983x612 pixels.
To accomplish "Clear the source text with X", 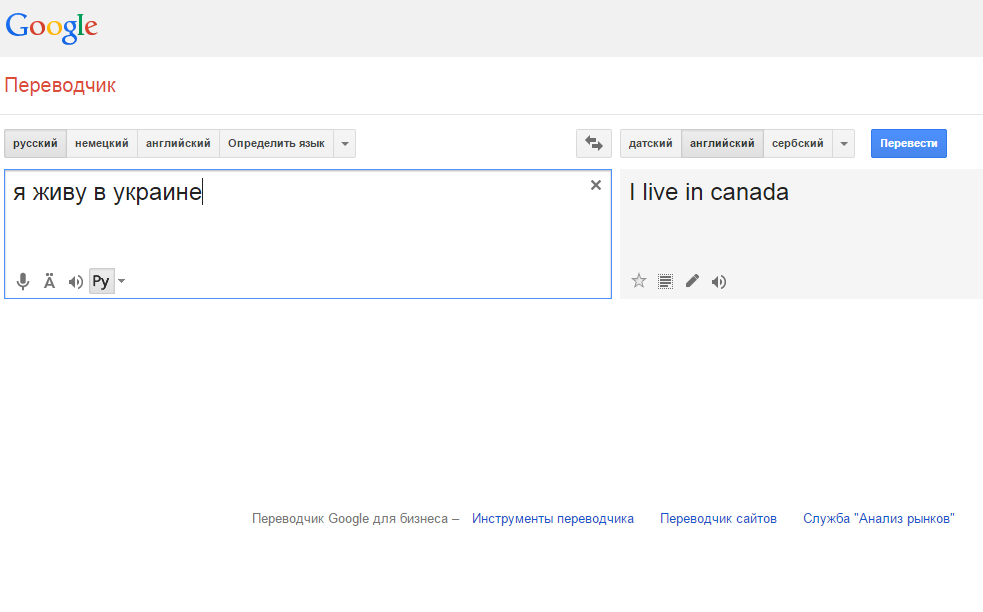I will 596,185.
